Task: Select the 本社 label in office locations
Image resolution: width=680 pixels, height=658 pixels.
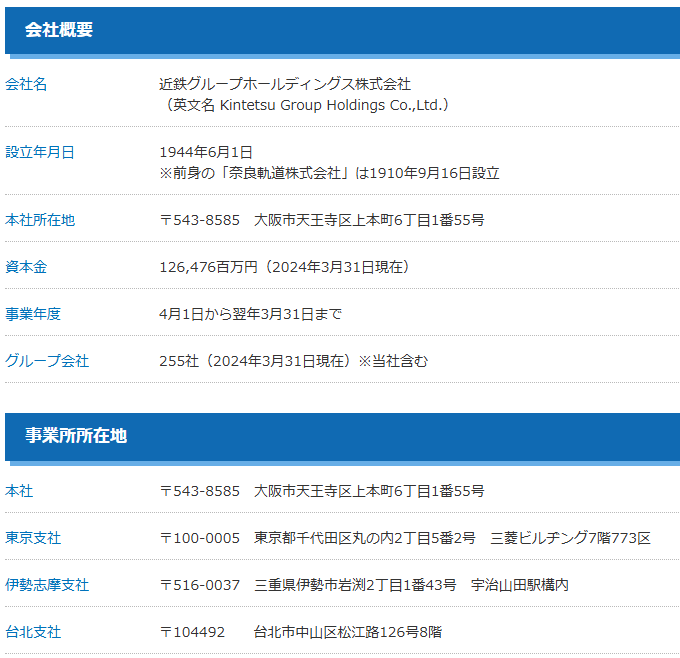Action: [x=19, y=491]
